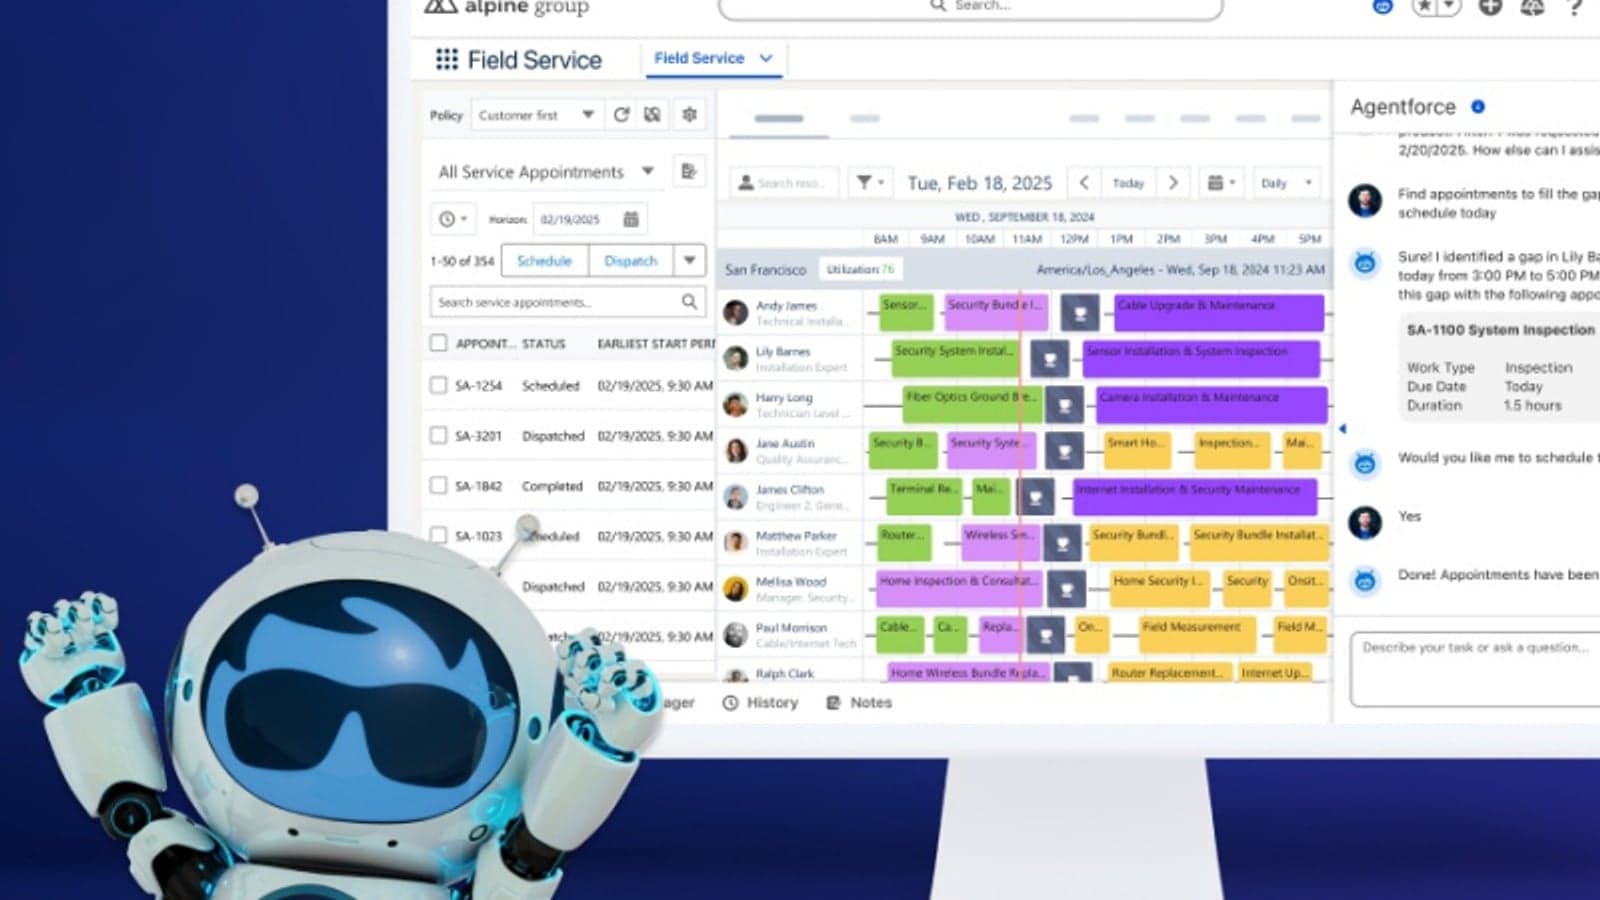Refresh the appointment list
The width and height of the screenshot is (1600, 900).
(621, 114)
